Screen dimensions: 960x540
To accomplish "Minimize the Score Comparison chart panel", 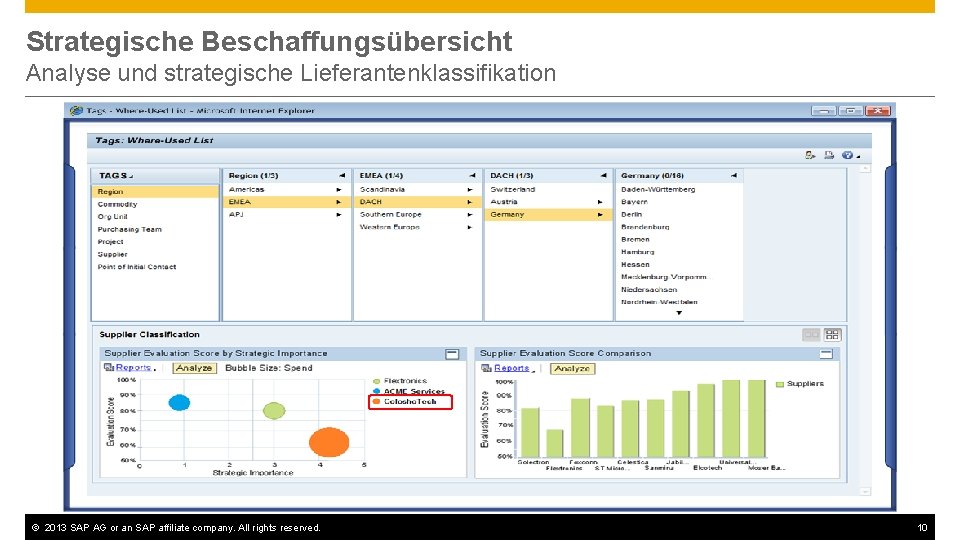I will 826,354.
